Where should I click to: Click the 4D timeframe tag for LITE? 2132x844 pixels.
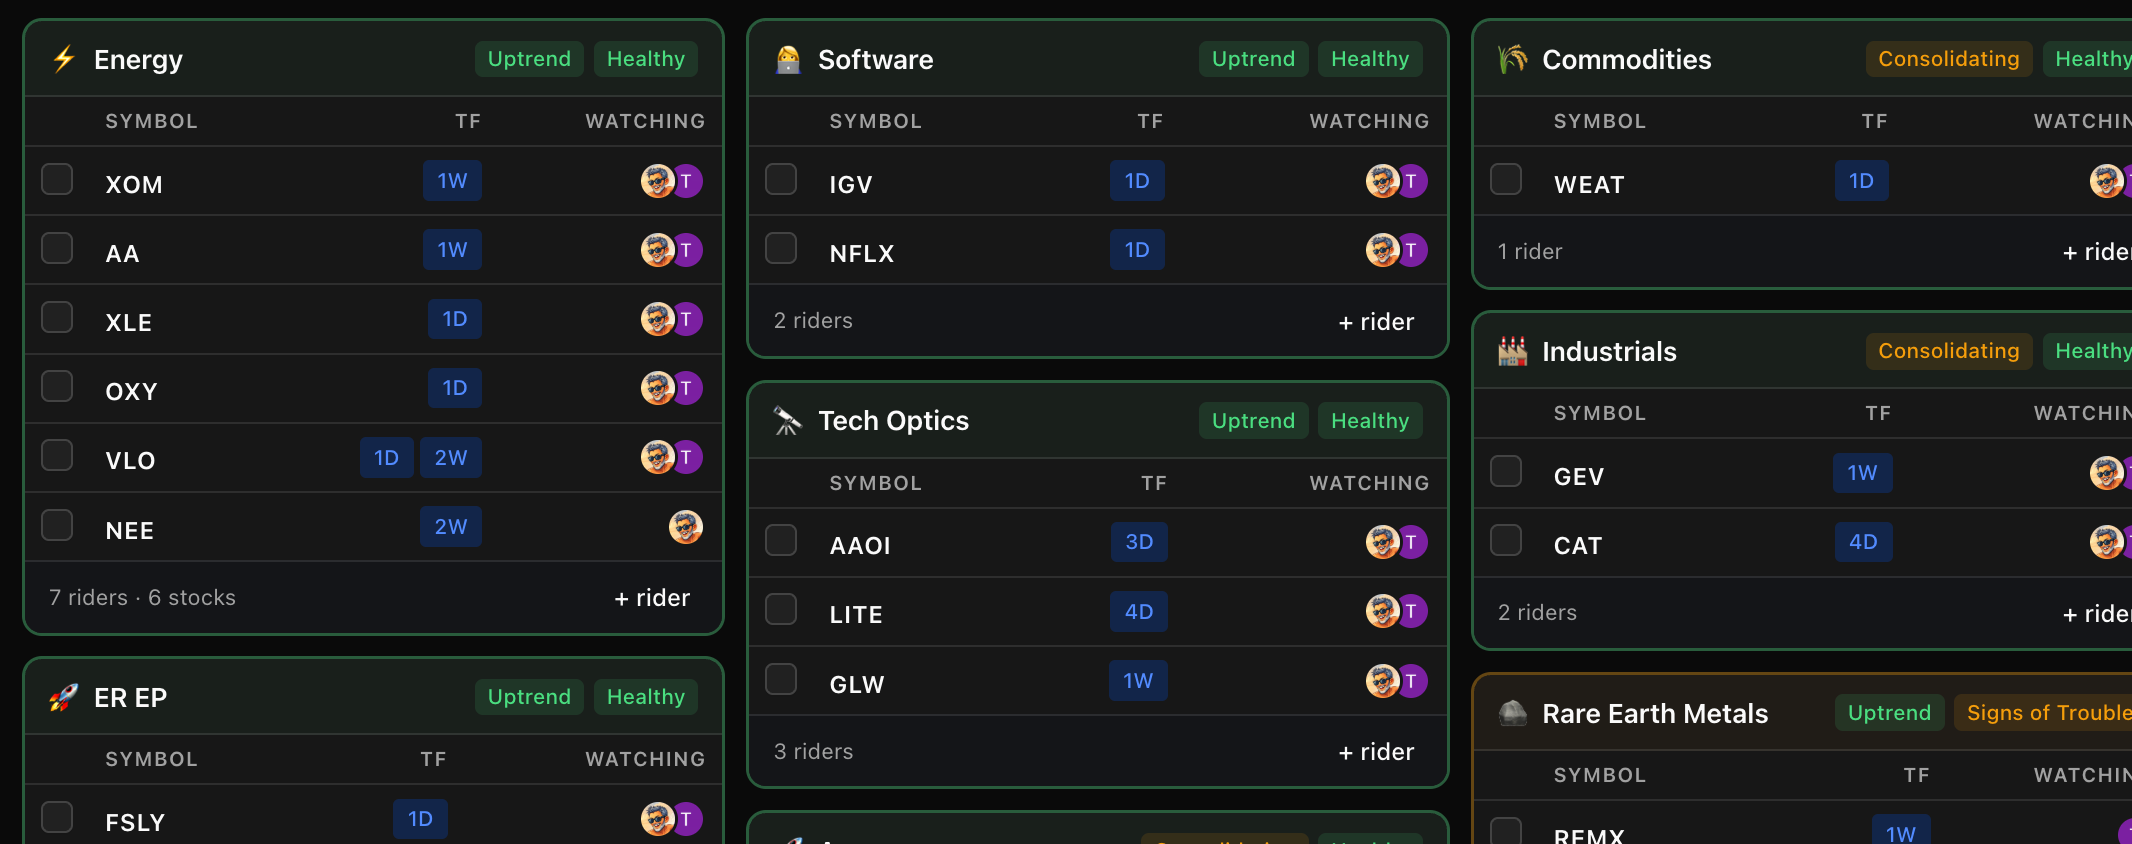1138,612
